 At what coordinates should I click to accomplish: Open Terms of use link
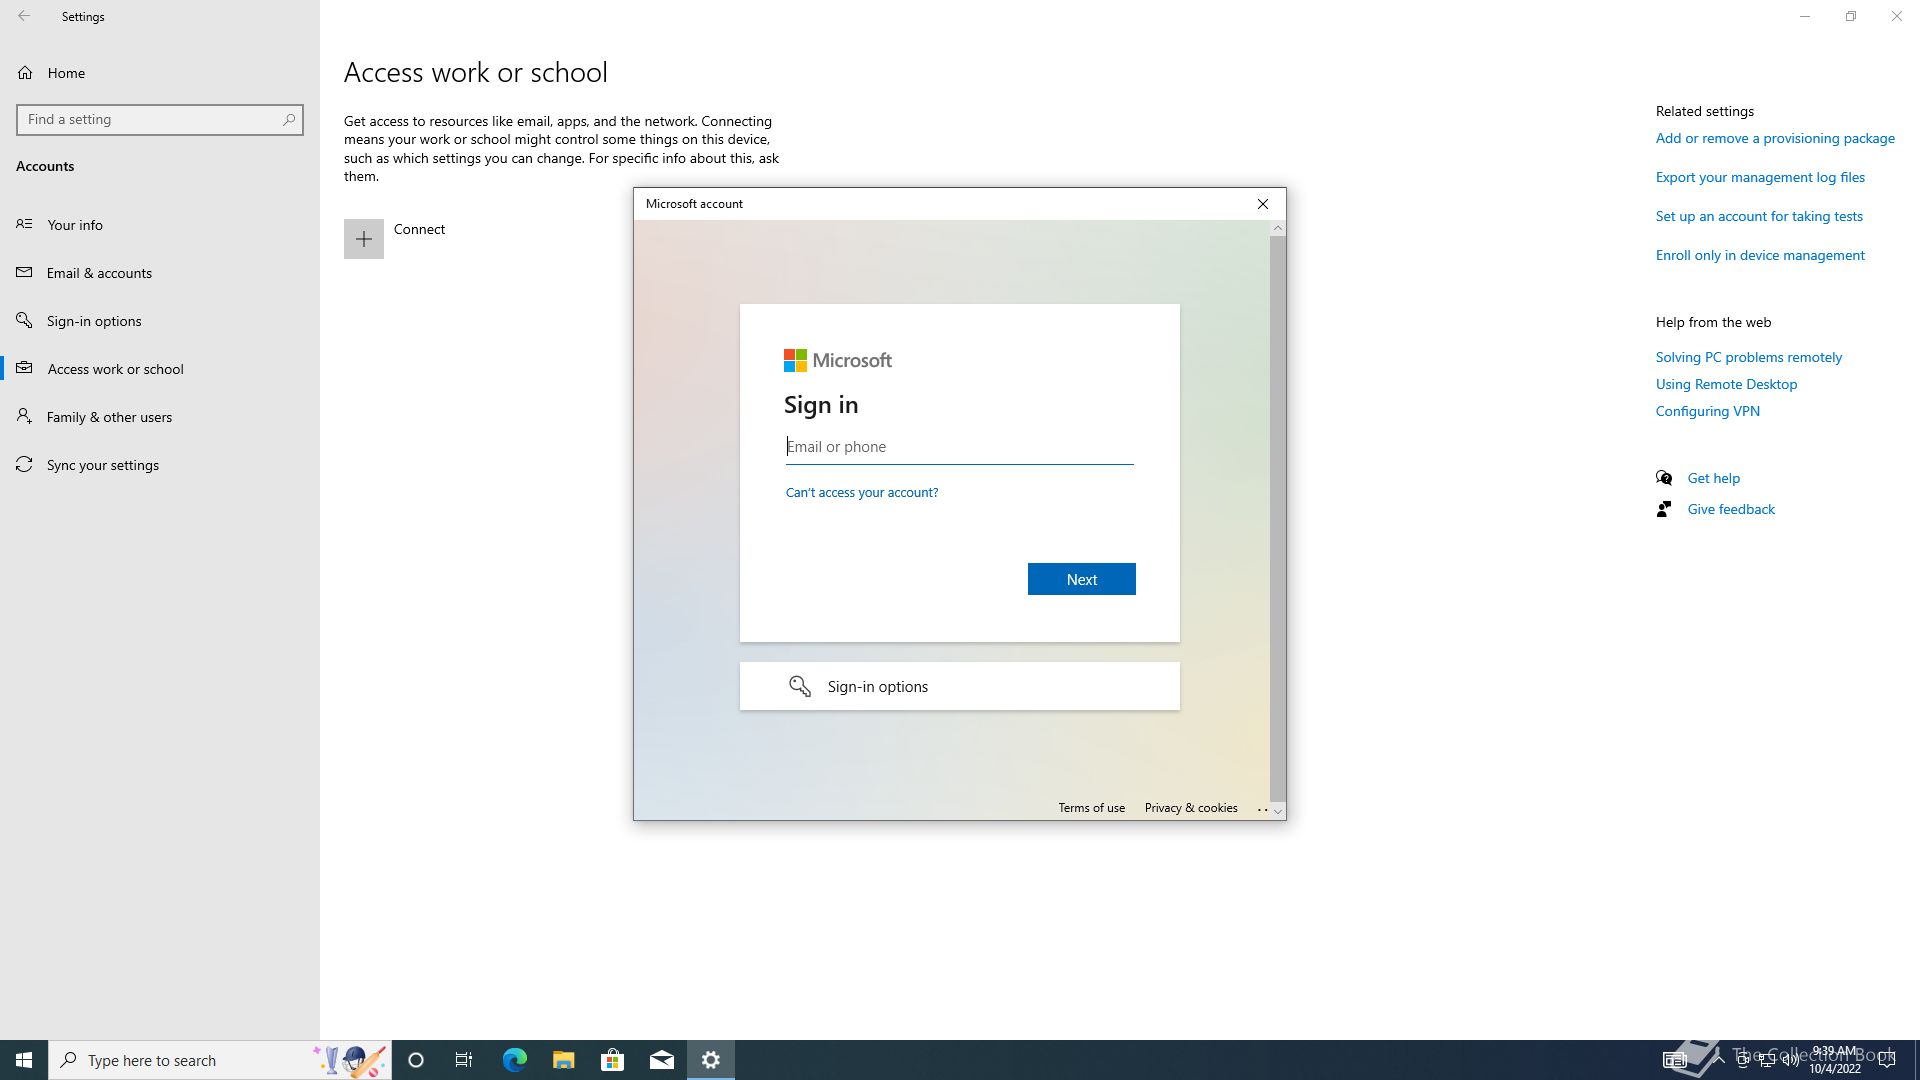[x=1091, y=808]
